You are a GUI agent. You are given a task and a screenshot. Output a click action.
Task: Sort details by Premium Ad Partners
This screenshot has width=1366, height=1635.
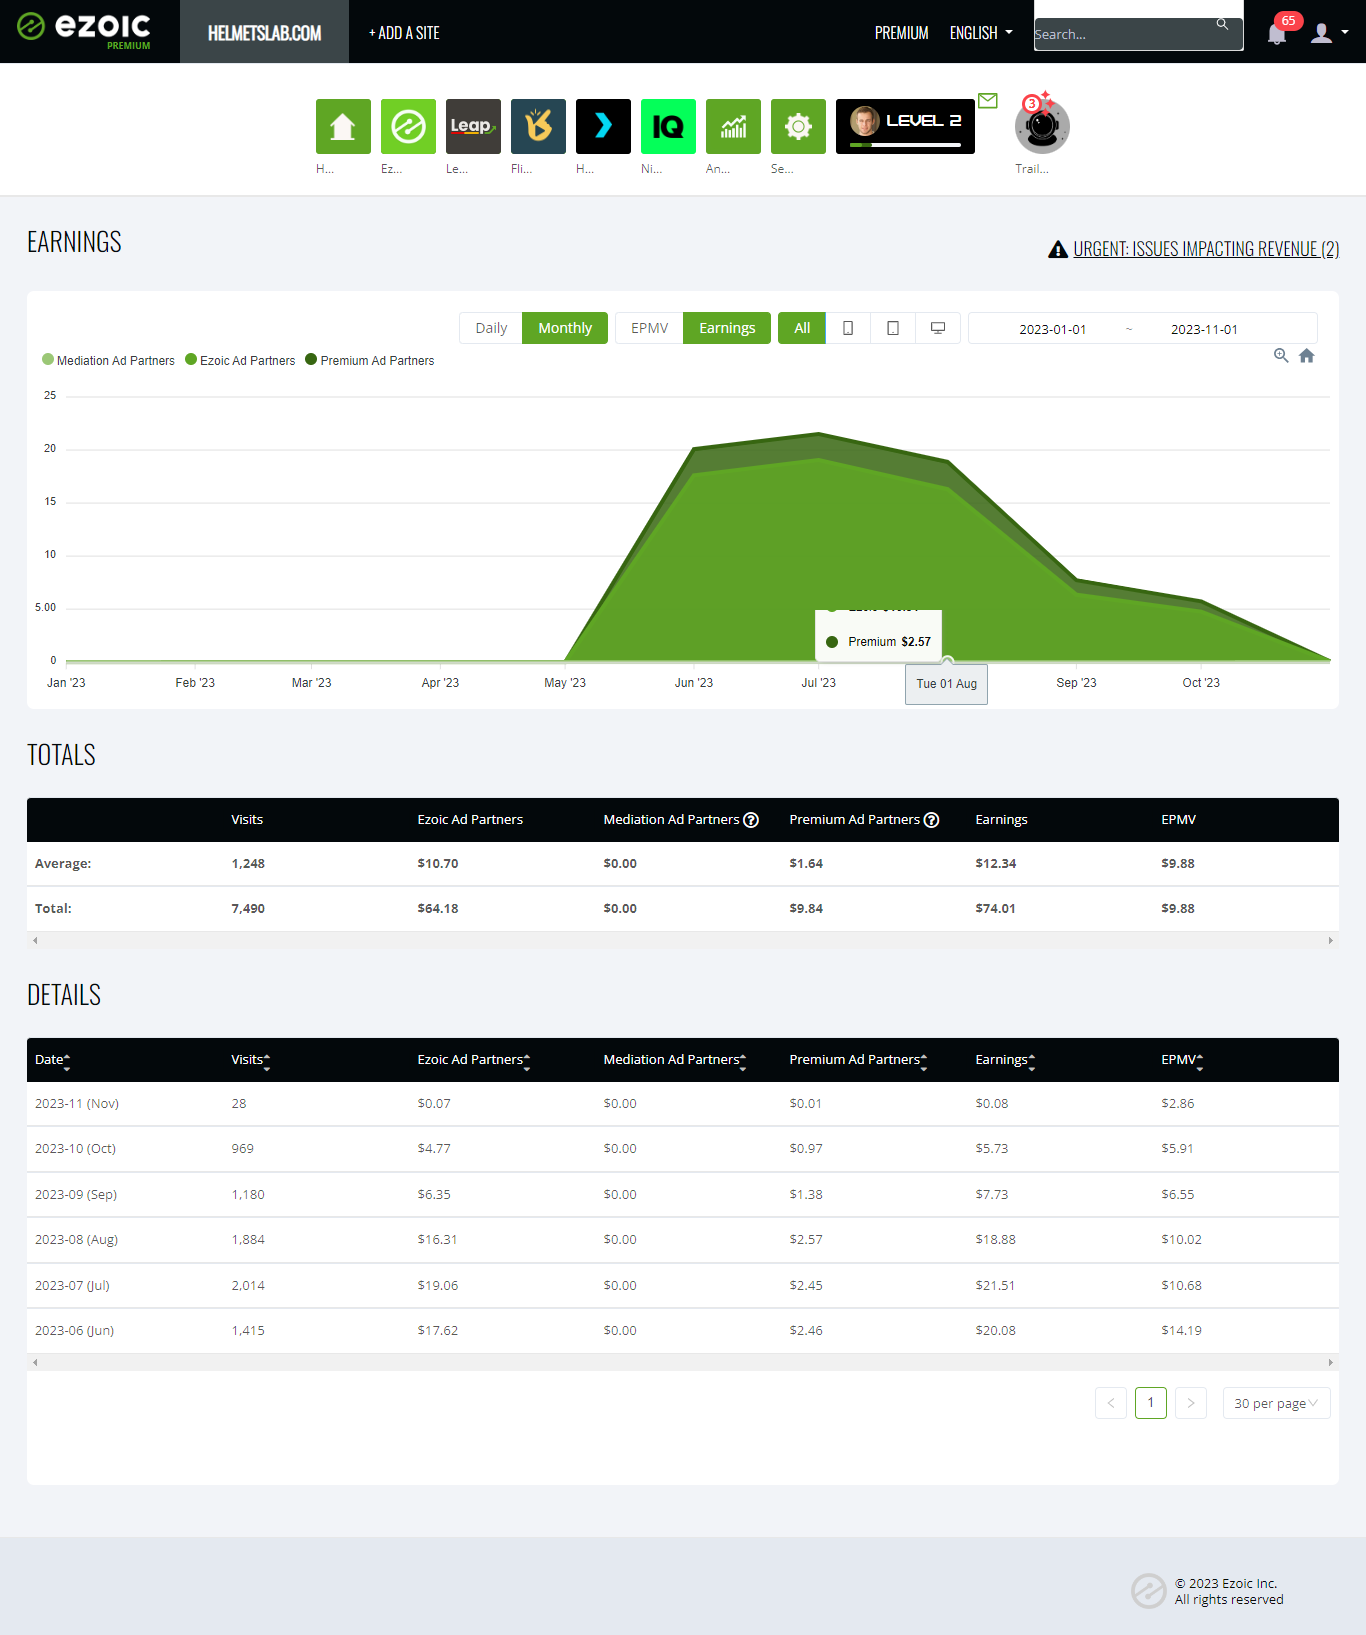(858, 1060)
